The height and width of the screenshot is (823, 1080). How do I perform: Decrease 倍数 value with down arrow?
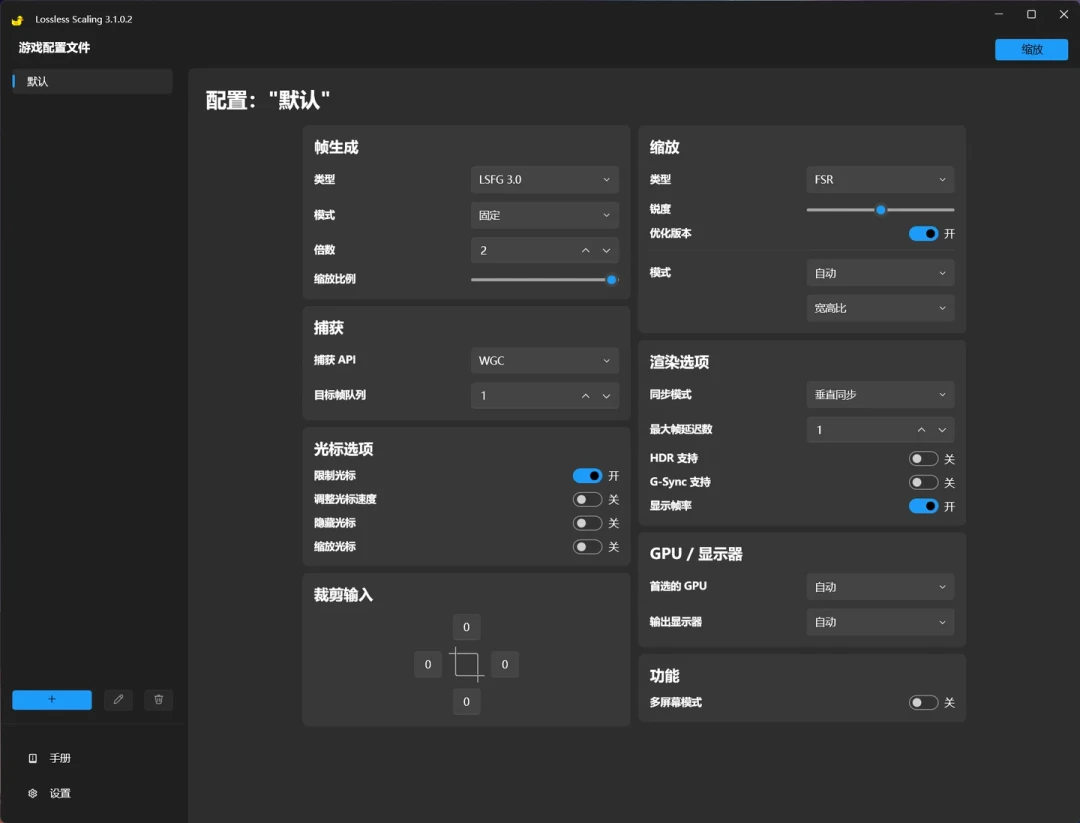click(606, 251)
